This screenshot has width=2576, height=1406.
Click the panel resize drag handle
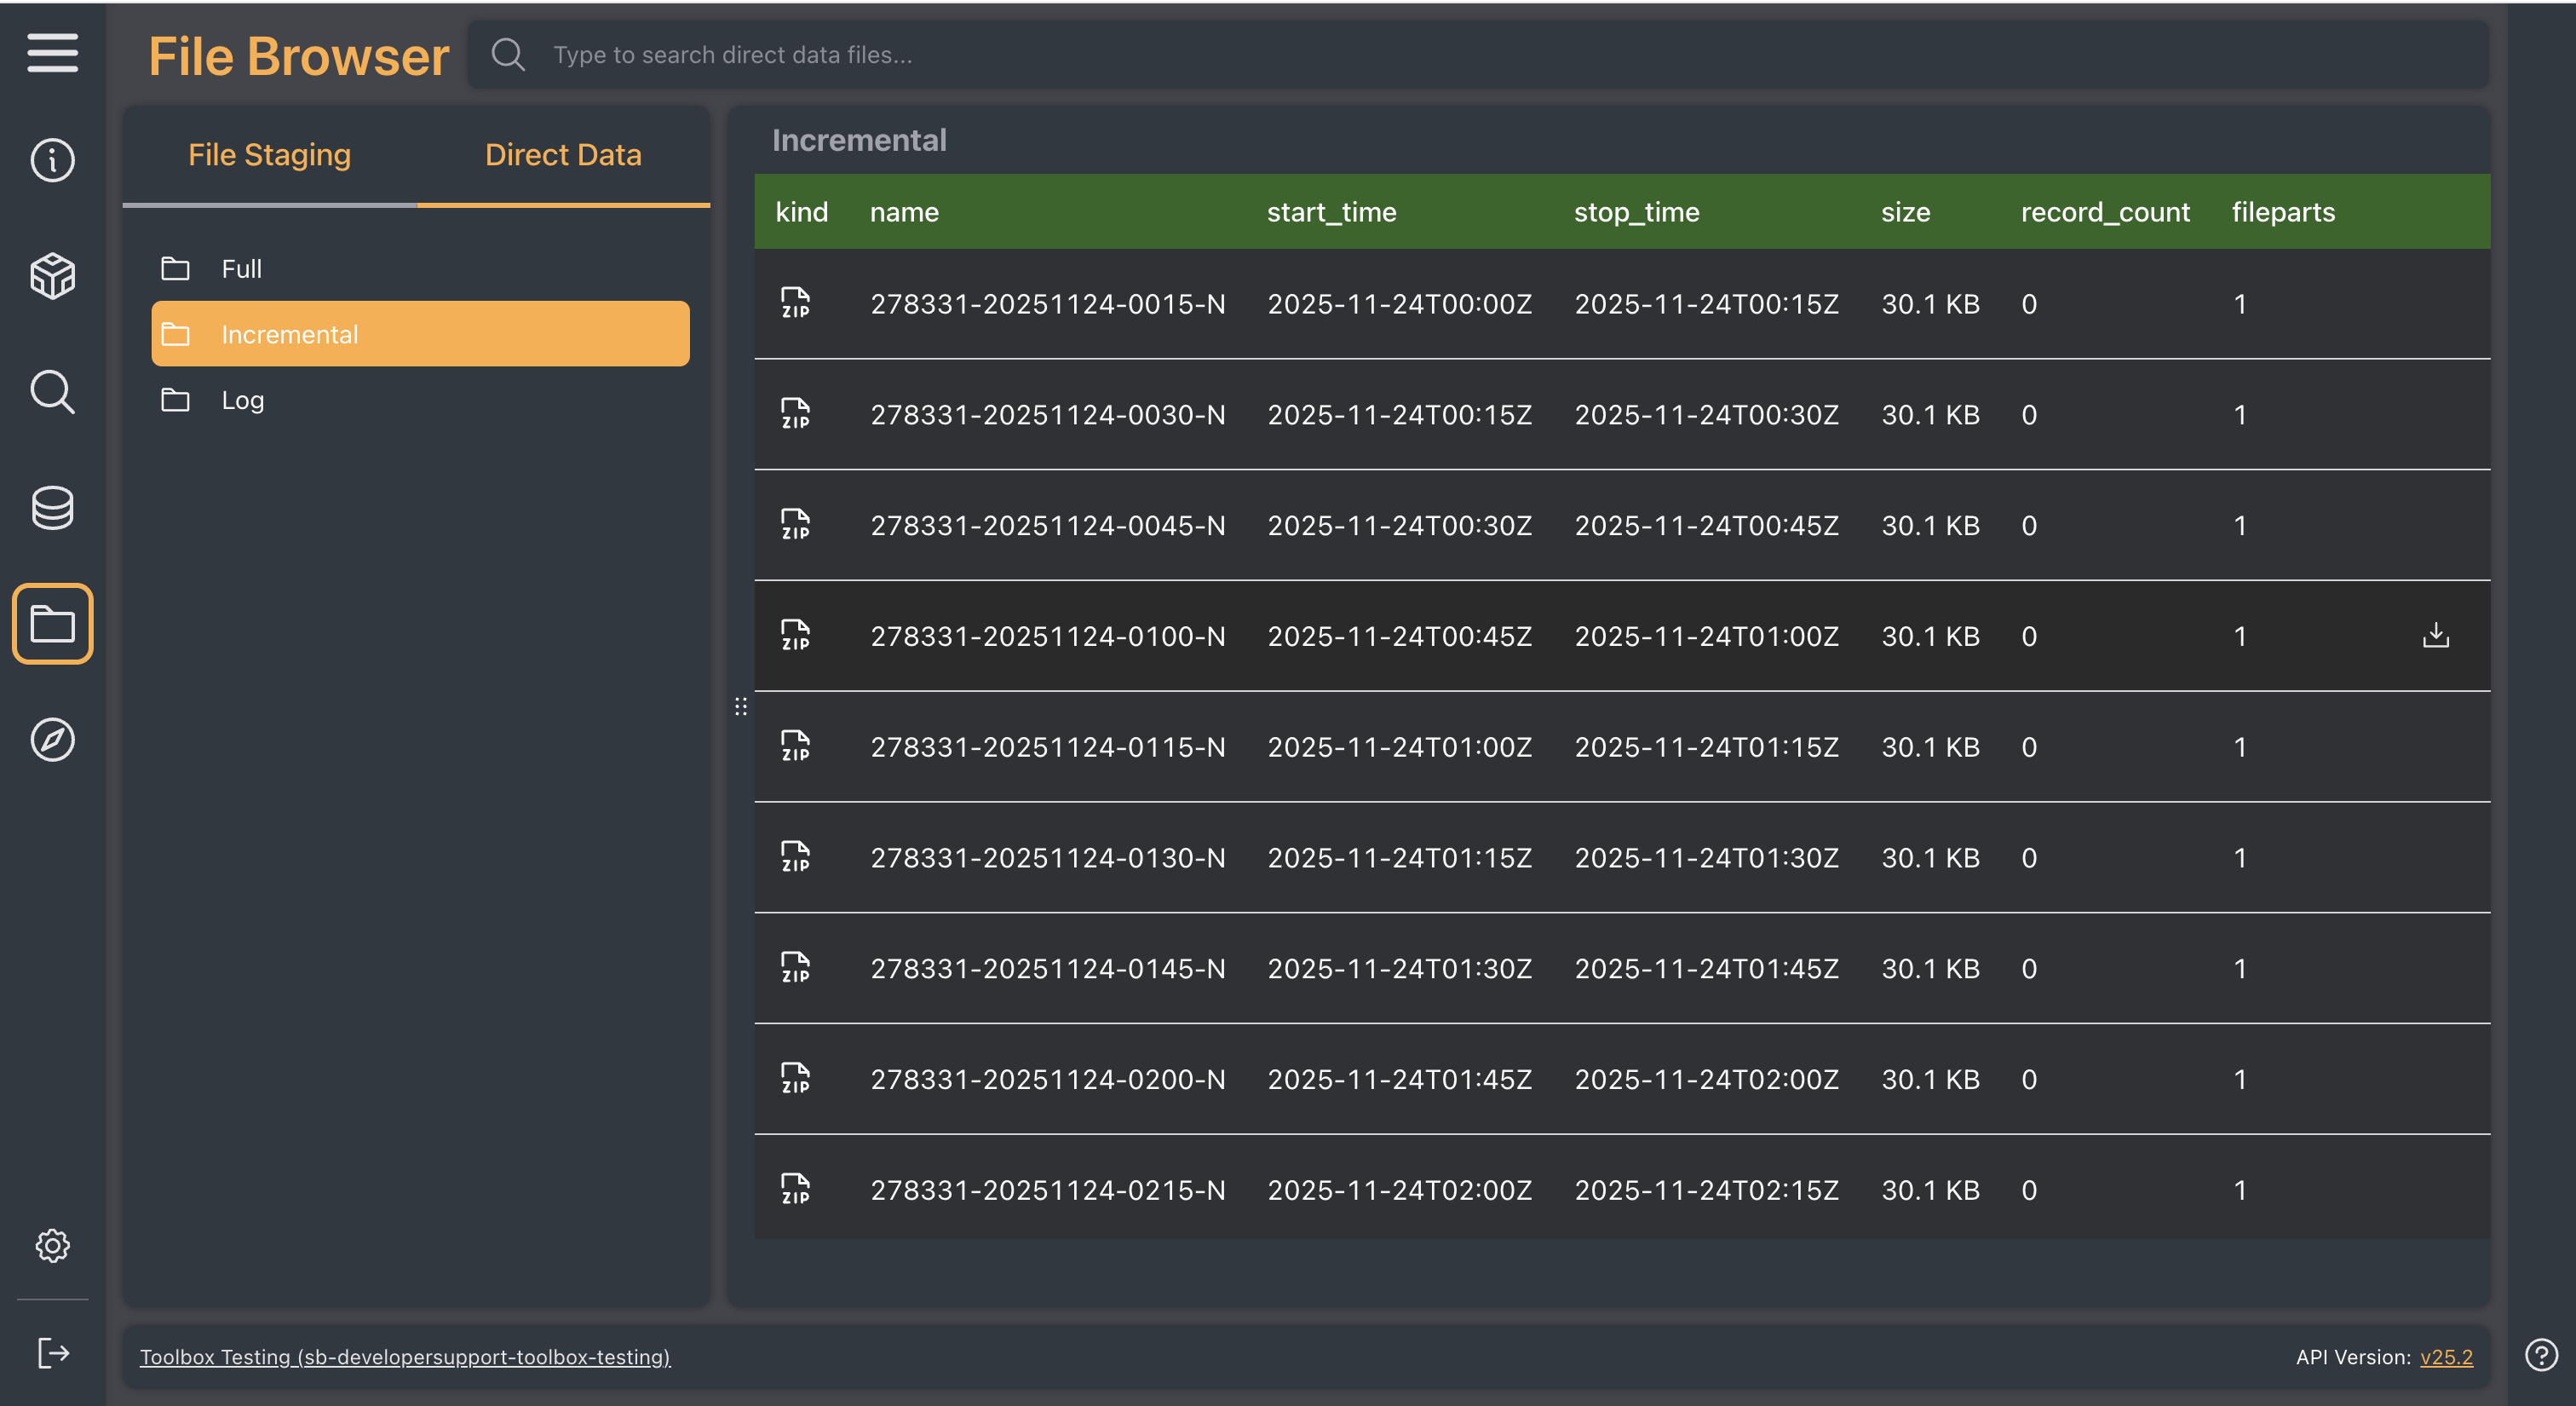[740, 707]
